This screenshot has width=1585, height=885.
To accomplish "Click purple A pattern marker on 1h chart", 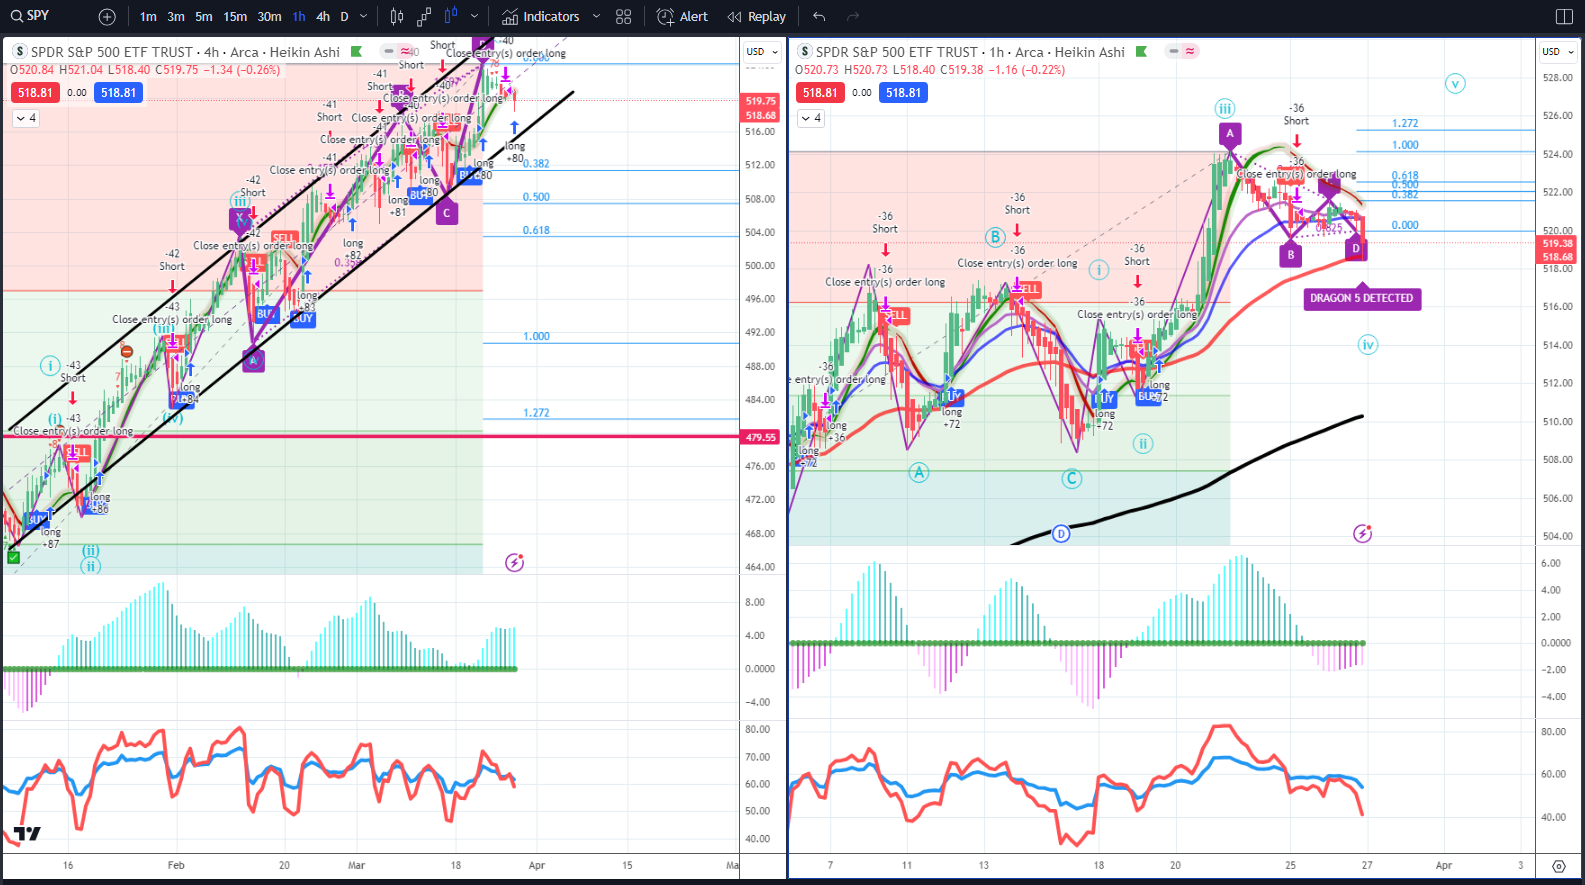I will (1230, 133).
